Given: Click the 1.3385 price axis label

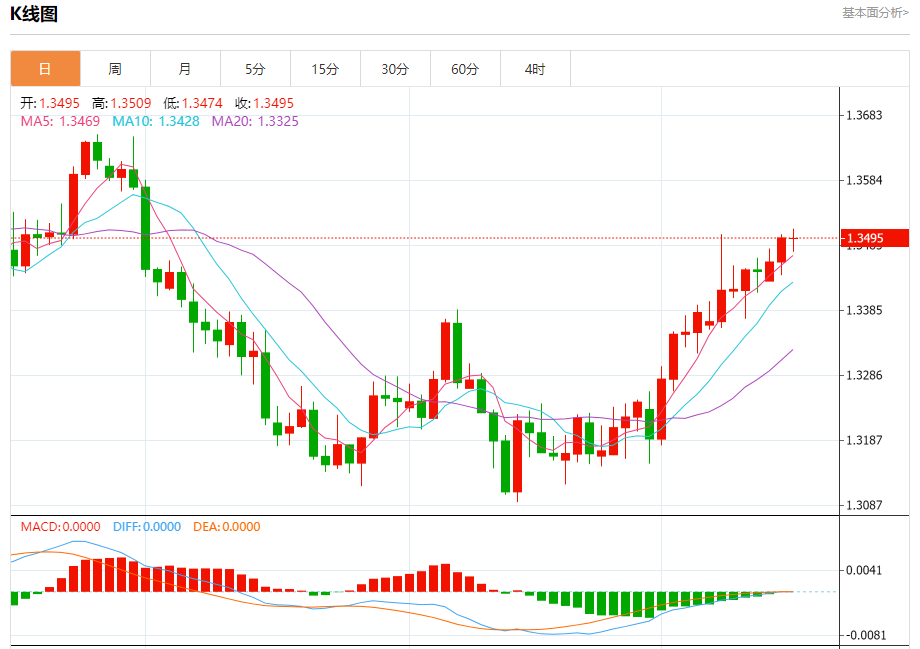Looking at the screenshot, I should (864, 310).
